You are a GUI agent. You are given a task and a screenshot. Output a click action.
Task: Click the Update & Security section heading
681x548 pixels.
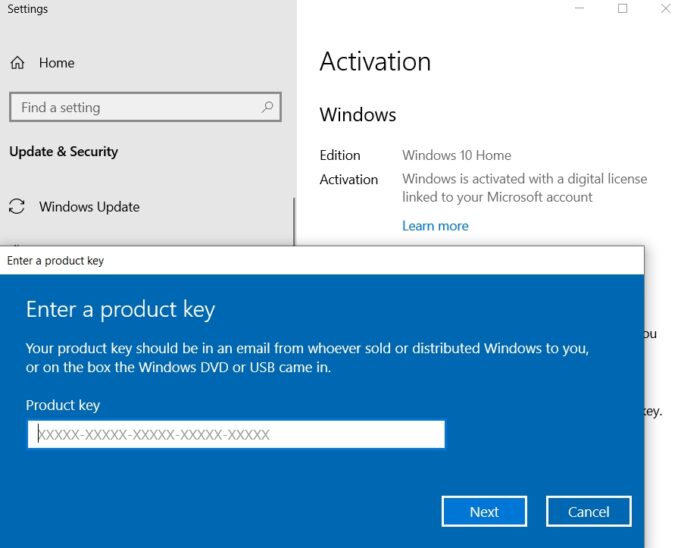(63, 152)
